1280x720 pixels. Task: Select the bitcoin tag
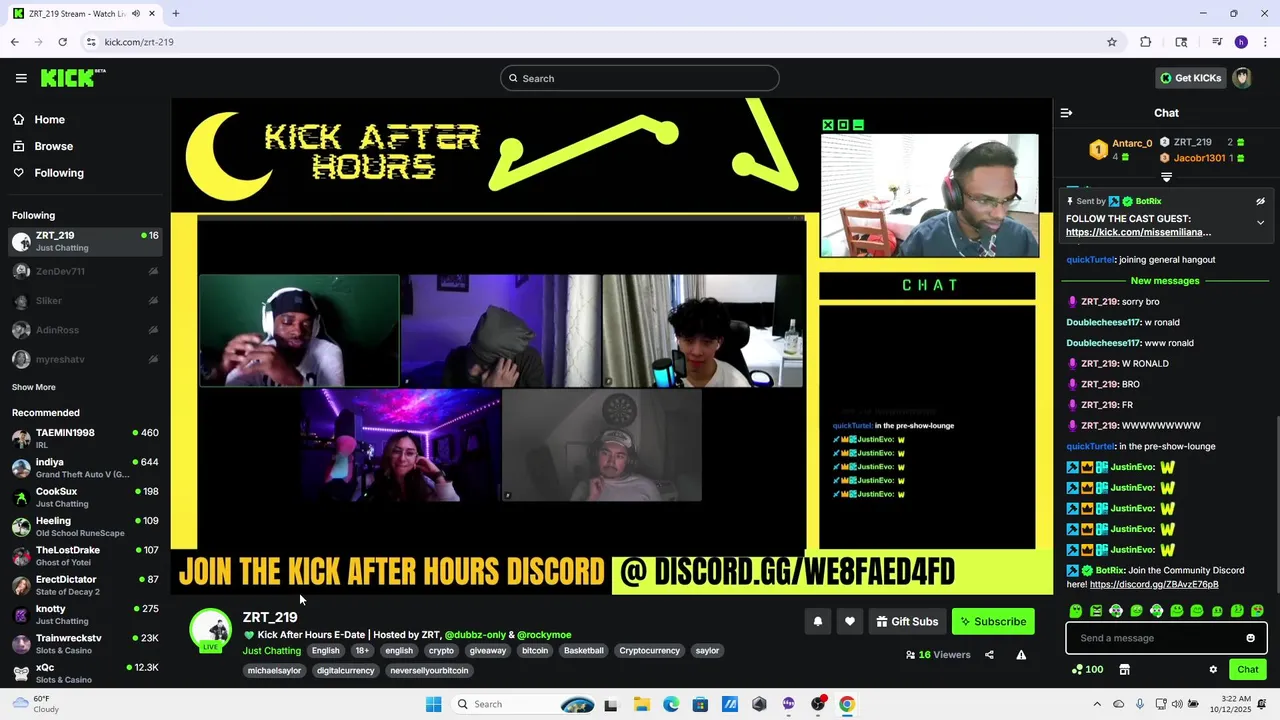point(535,651)
